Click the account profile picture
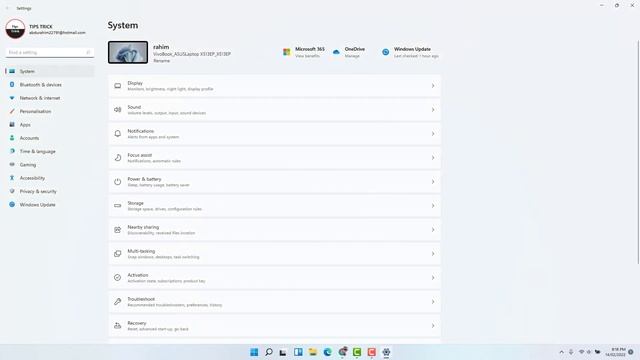 pos(16,29)
